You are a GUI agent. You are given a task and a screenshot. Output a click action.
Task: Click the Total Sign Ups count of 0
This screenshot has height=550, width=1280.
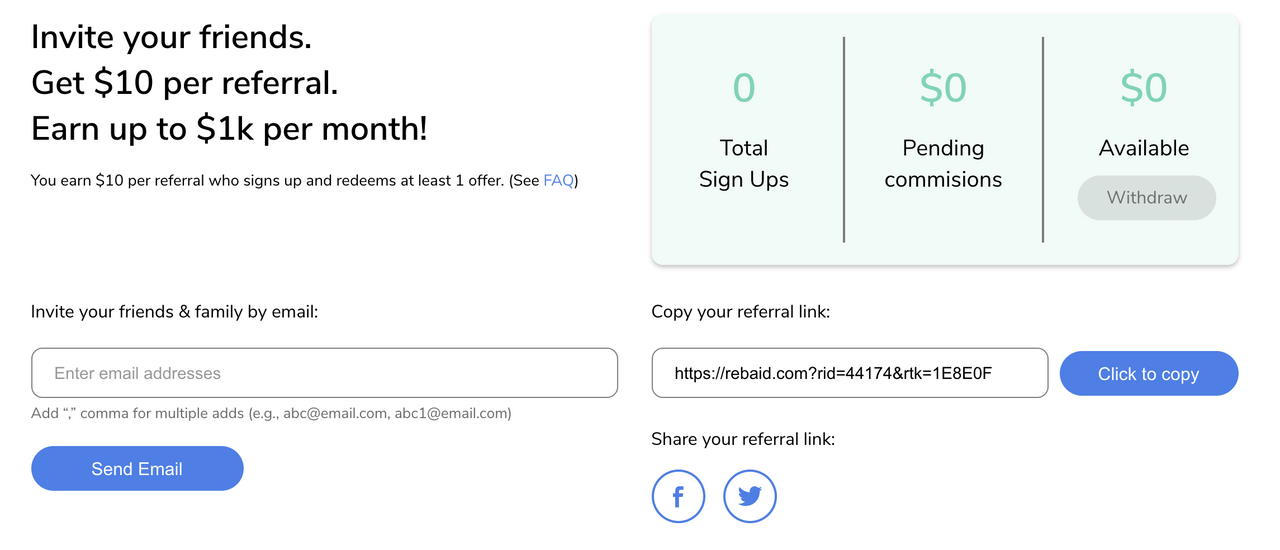click(744, 88)
